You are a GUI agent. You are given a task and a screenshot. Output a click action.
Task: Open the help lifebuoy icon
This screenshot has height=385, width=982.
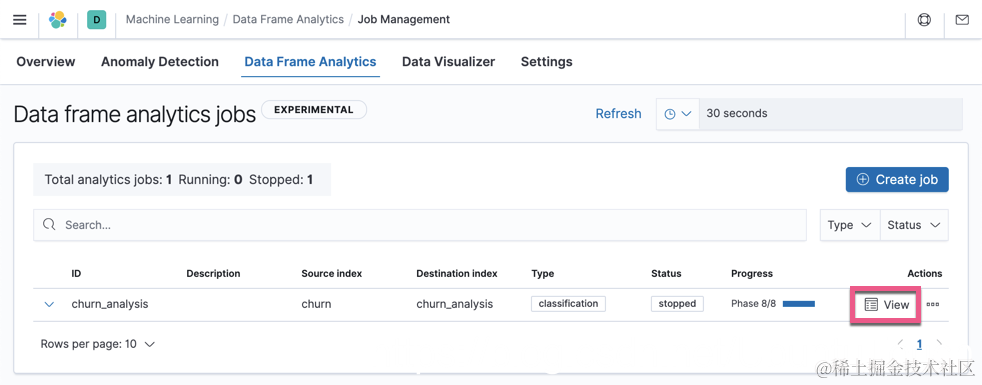pyautogui.click(x=924, y=19)
